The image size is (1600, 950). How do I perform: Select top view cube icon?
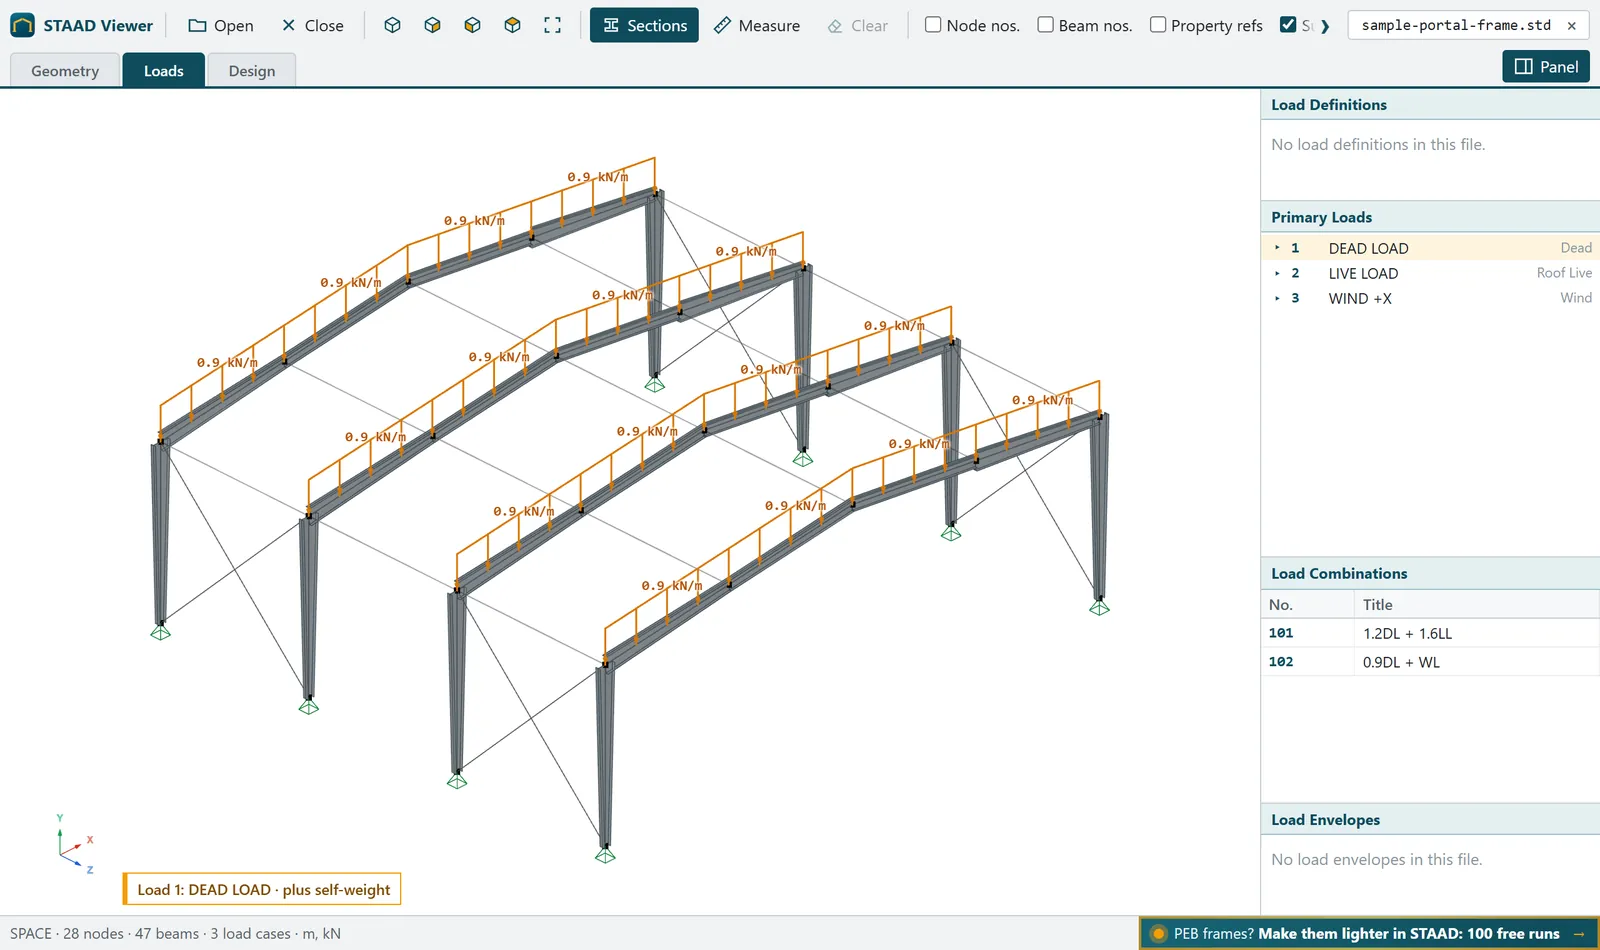click(512, 25)
